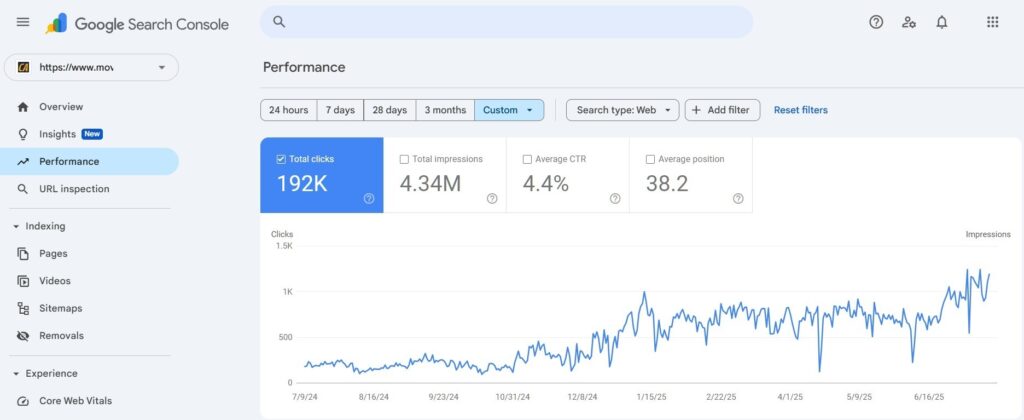Enable the Average CTR checkbox
The height and width of the screenshot is (420, 1024).
pyautogui.click(x=527, y=159)
